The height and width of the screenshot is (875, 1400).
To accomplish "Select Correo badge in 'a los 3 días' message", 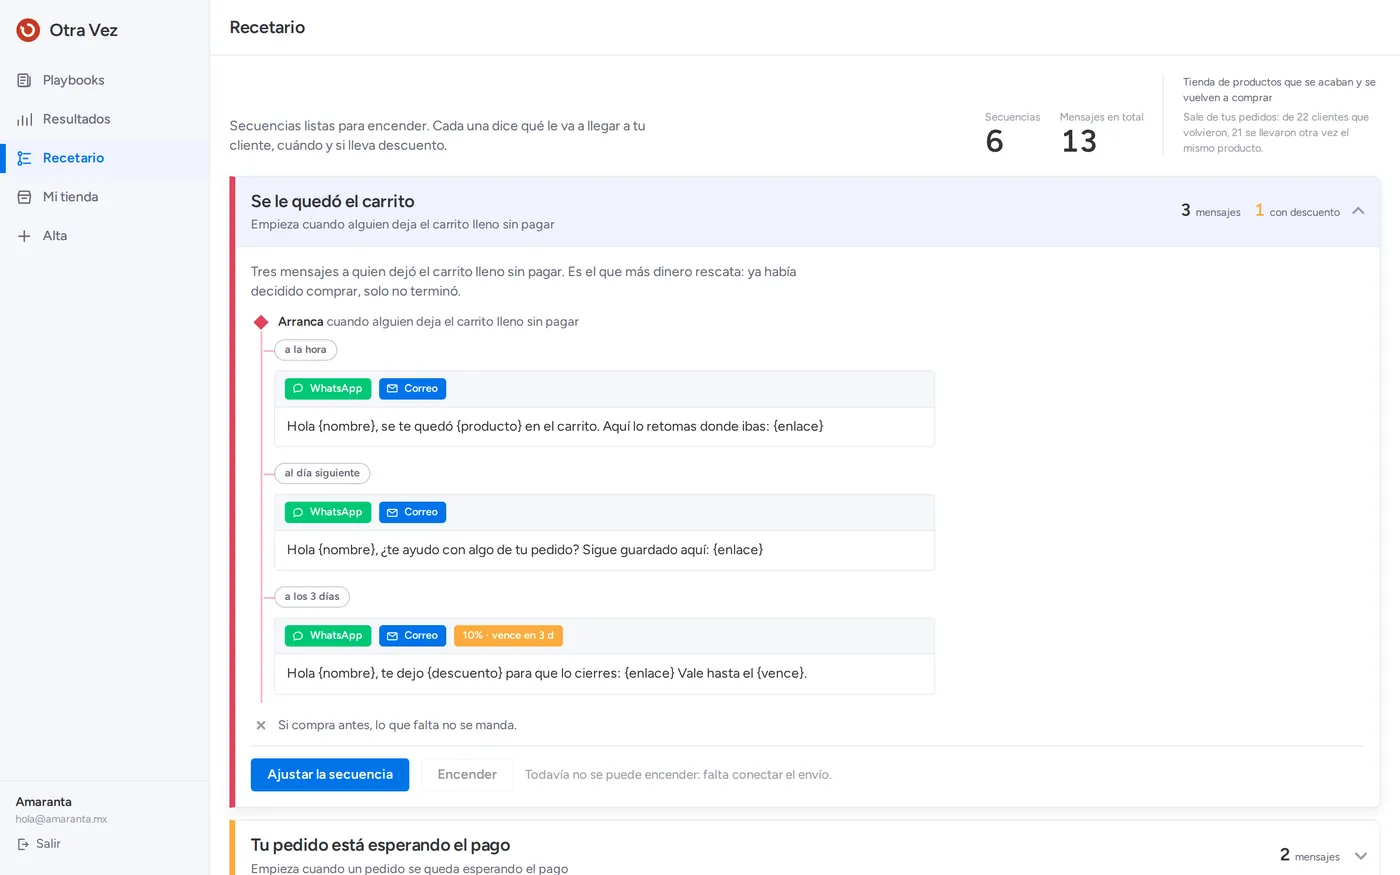I will click(x=412, y=636).
